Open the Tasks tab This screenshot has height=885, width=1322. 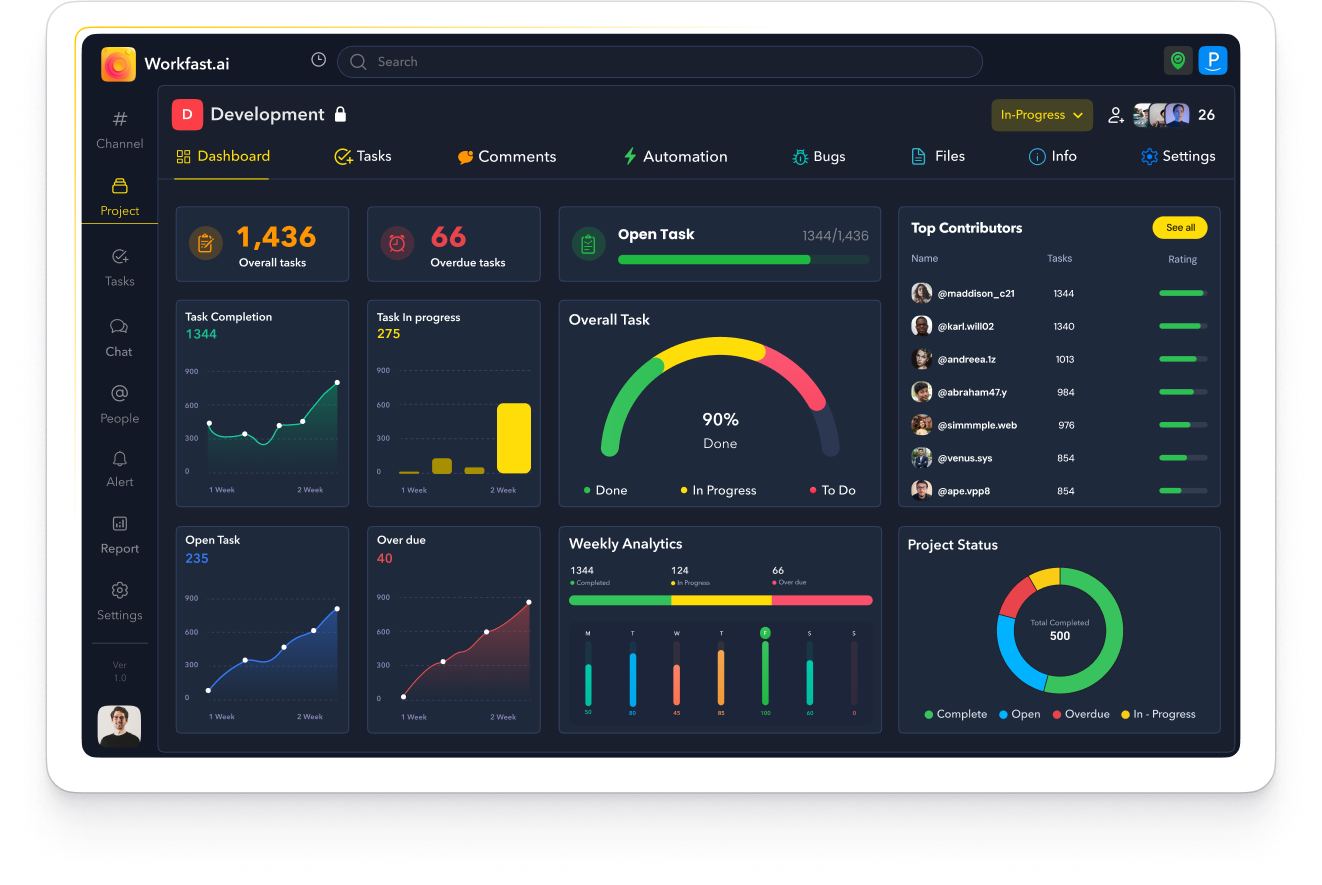pos(362,156)
